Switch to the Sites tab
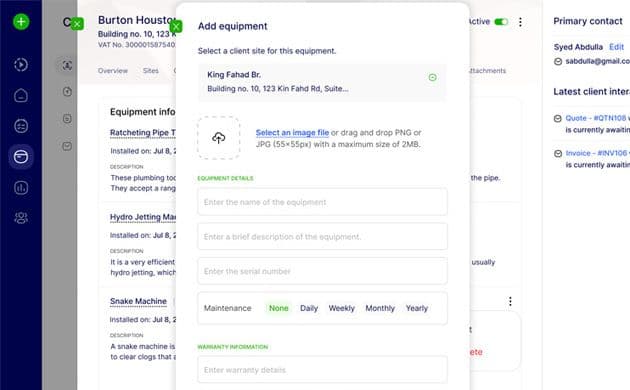 pyautogui.click(x=151, y=71)
